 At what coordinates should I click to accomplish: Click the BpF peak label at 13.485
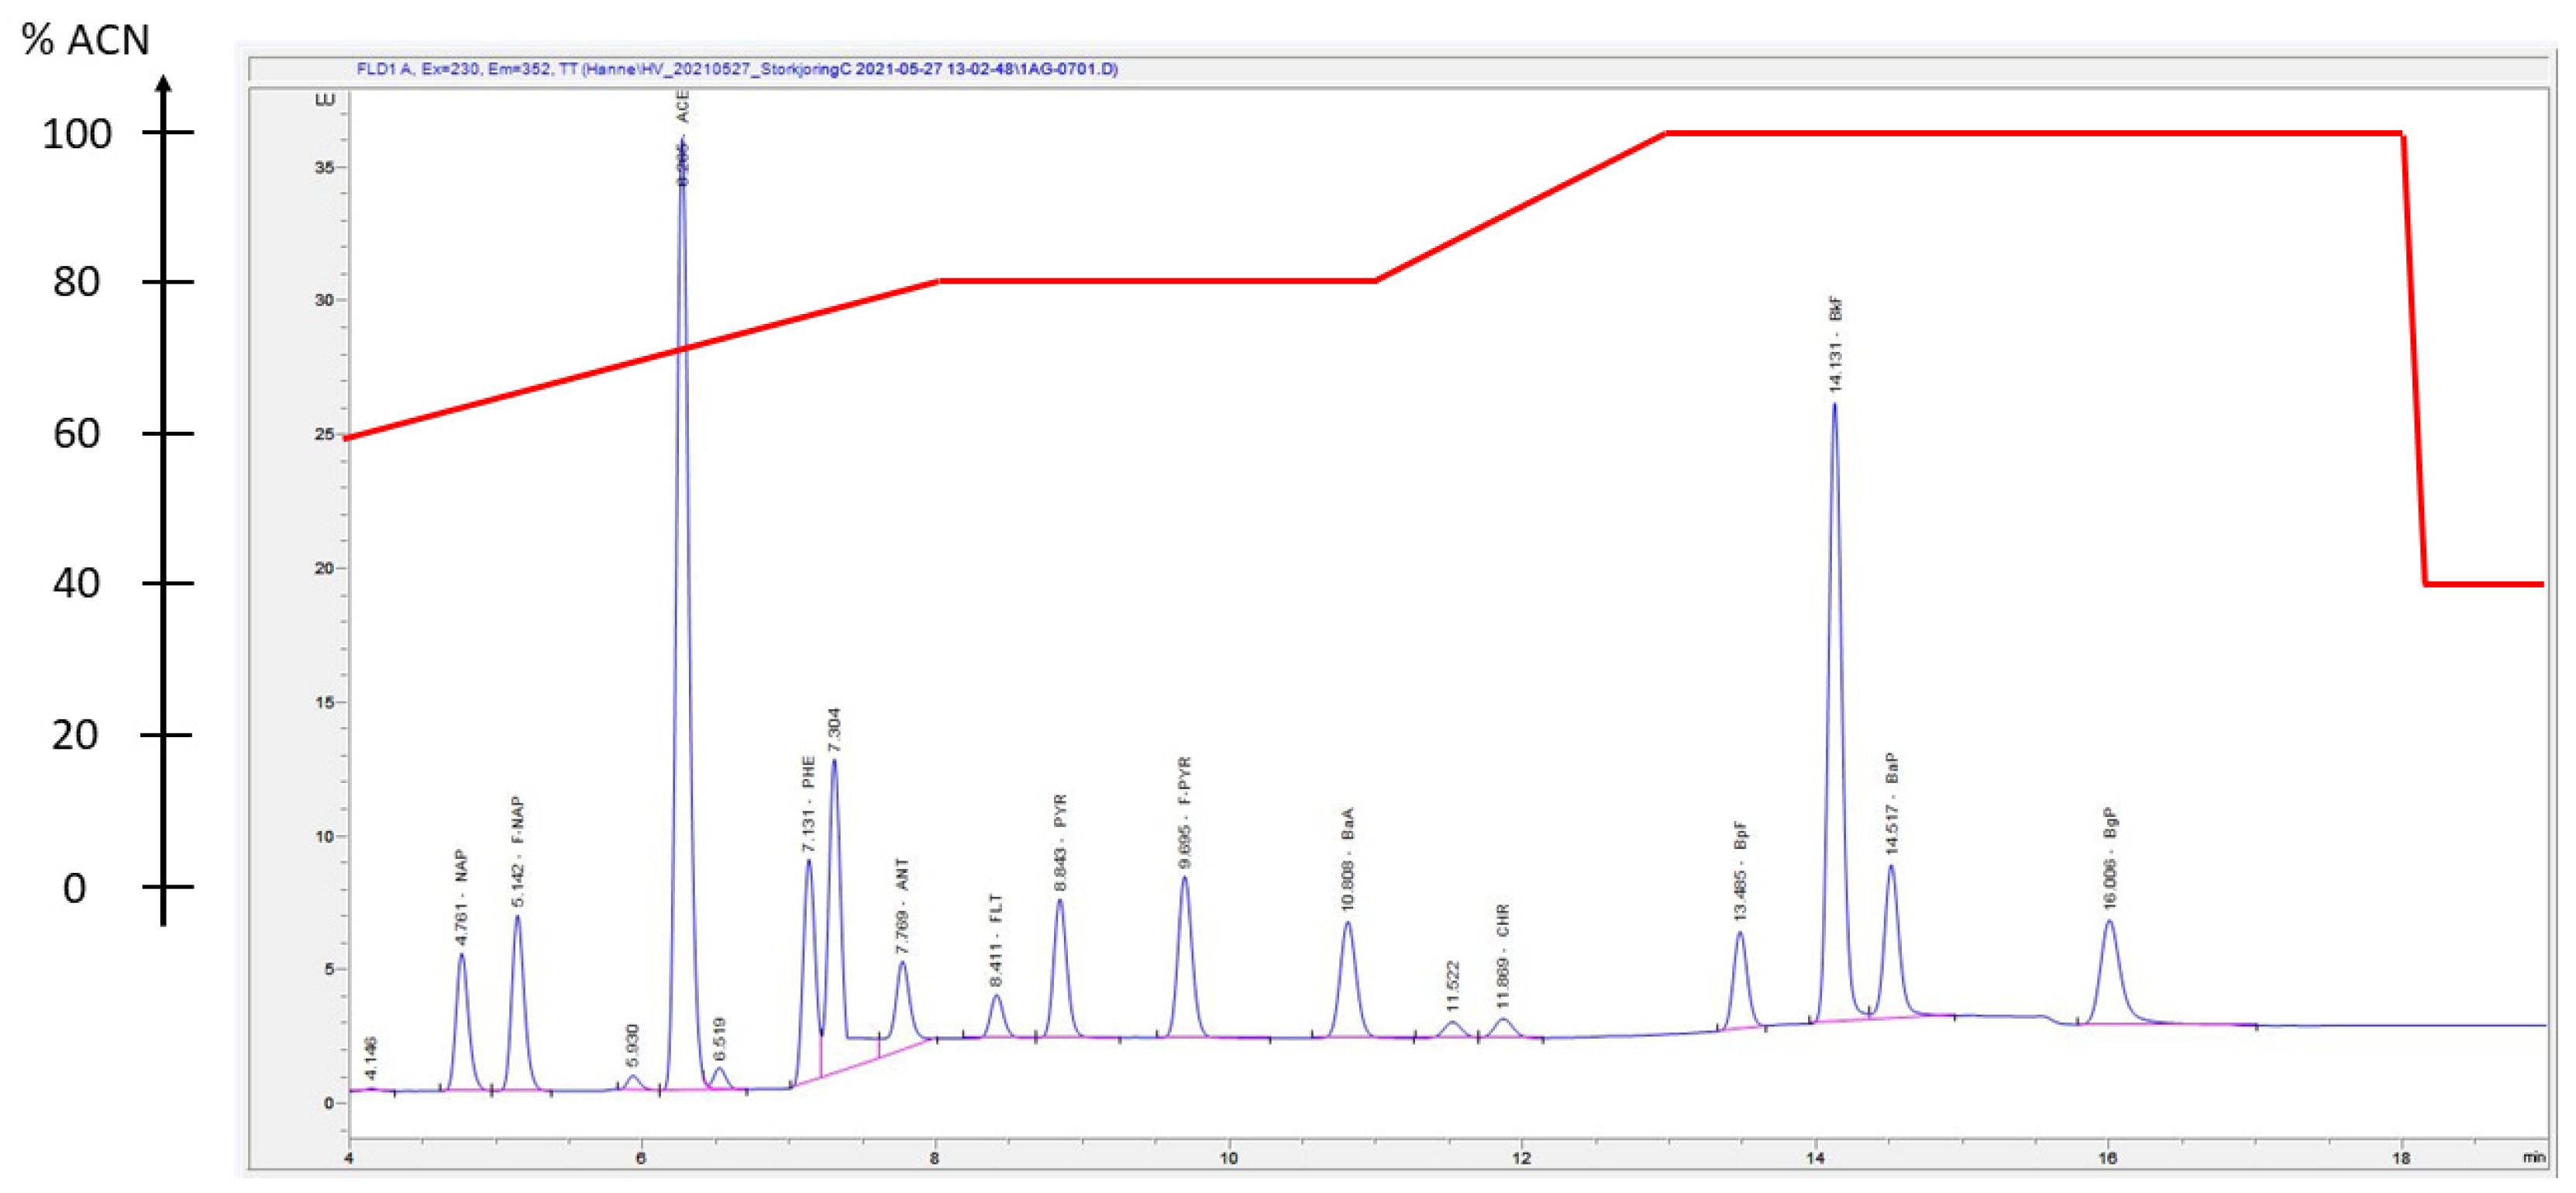pos(1741,871)
